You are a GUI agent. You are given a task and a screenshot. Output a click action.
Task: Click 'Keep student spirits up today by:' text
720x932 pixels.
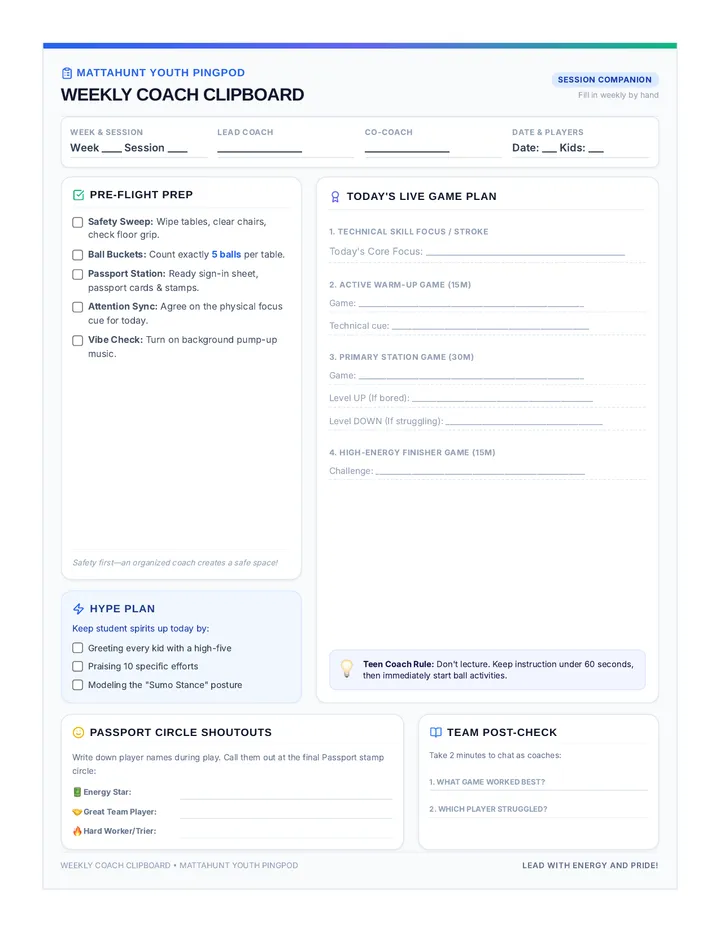[x=141, y=628]
